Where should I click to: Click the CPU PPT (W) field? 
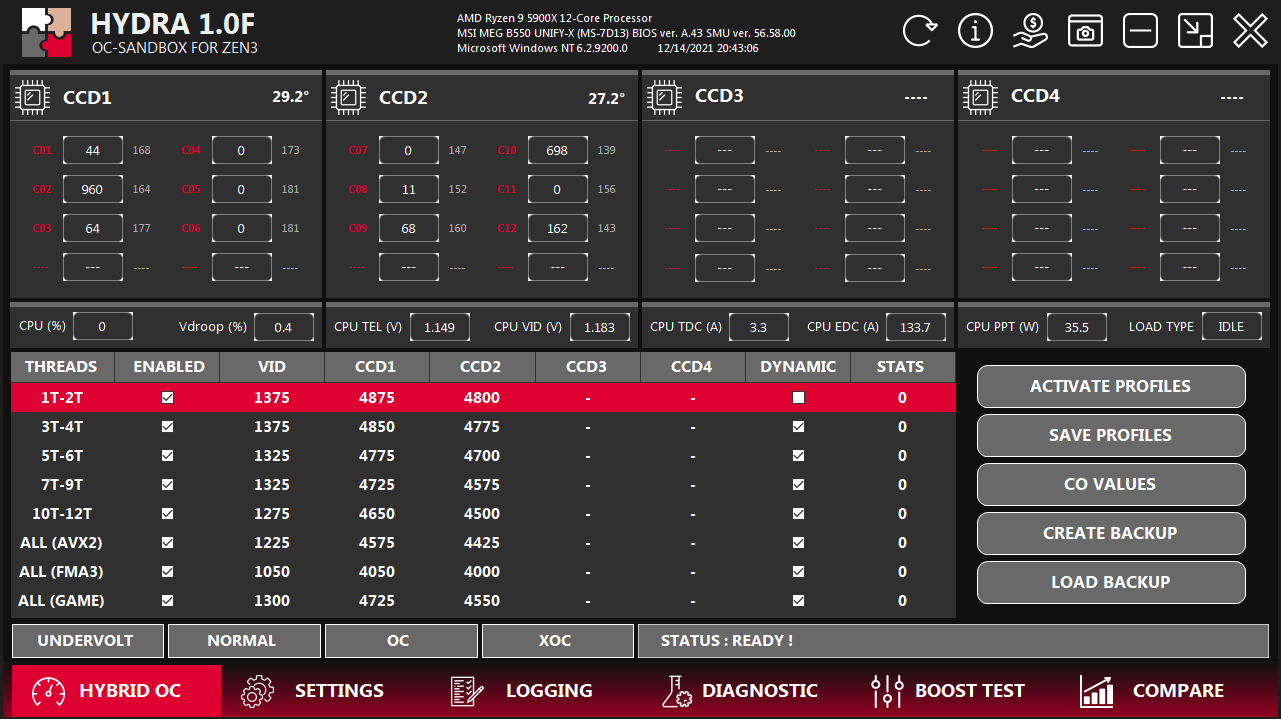point(1077,327)
